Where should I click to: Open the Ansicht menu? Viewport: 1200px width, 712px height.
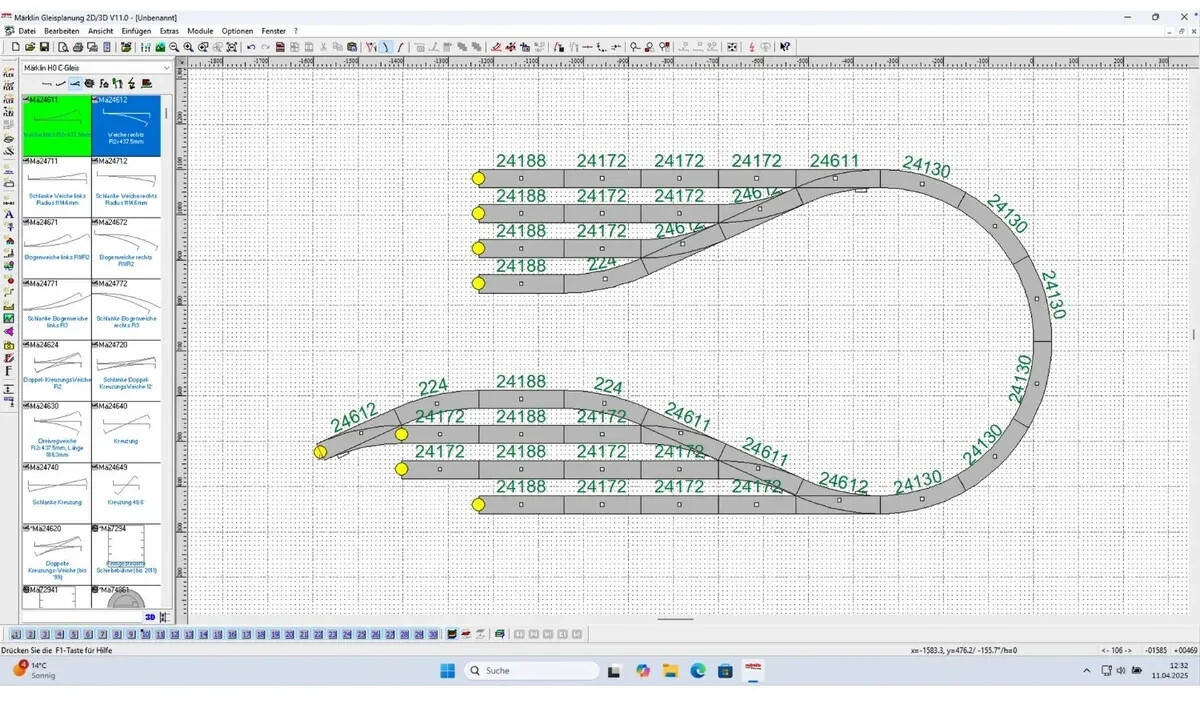pyautogui.click(x=100, y=31)
